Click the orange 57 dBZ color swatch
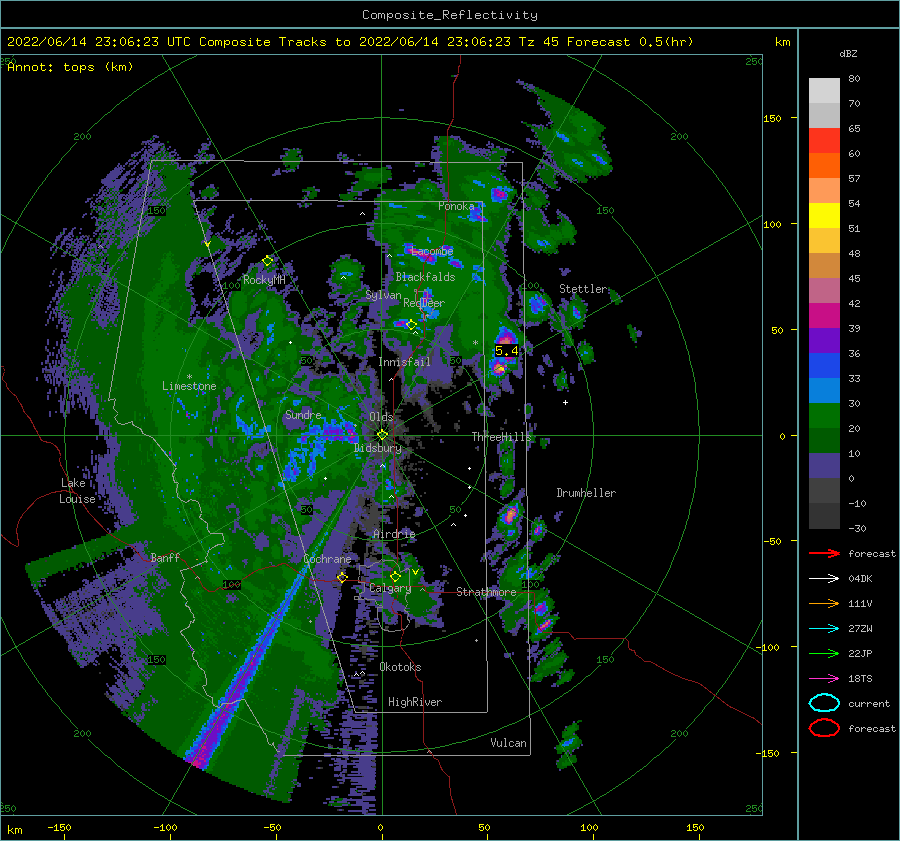The image size is (900, 841). (824, 165)
